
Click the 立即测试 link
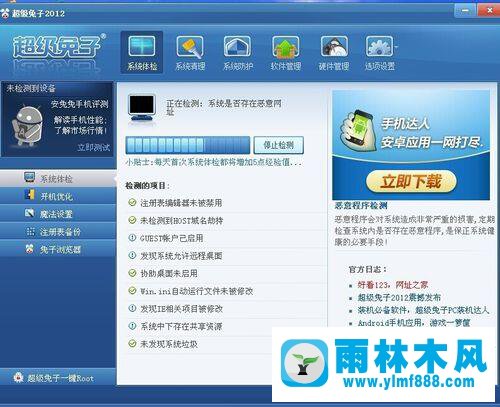(94, 147)
